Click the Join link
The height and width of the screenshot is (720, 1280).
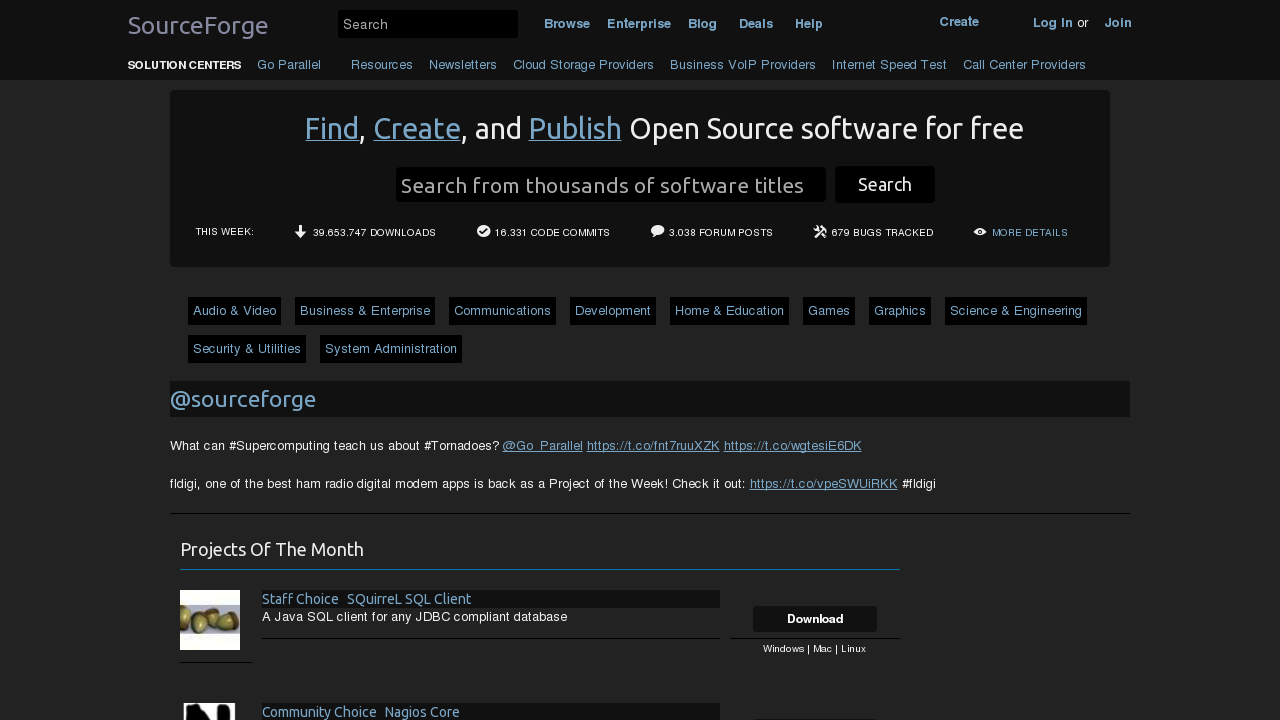click(x=1118, y=23)
